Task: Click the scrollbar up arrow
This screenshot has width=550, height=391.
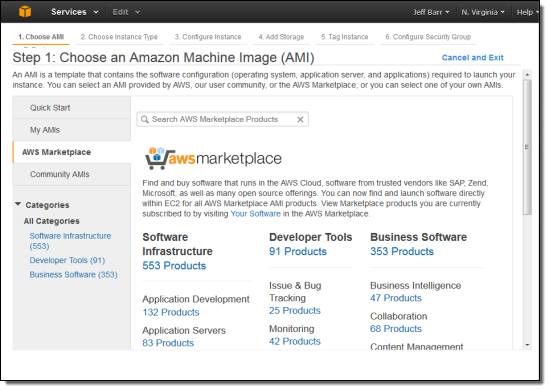Action: point(527,75)
